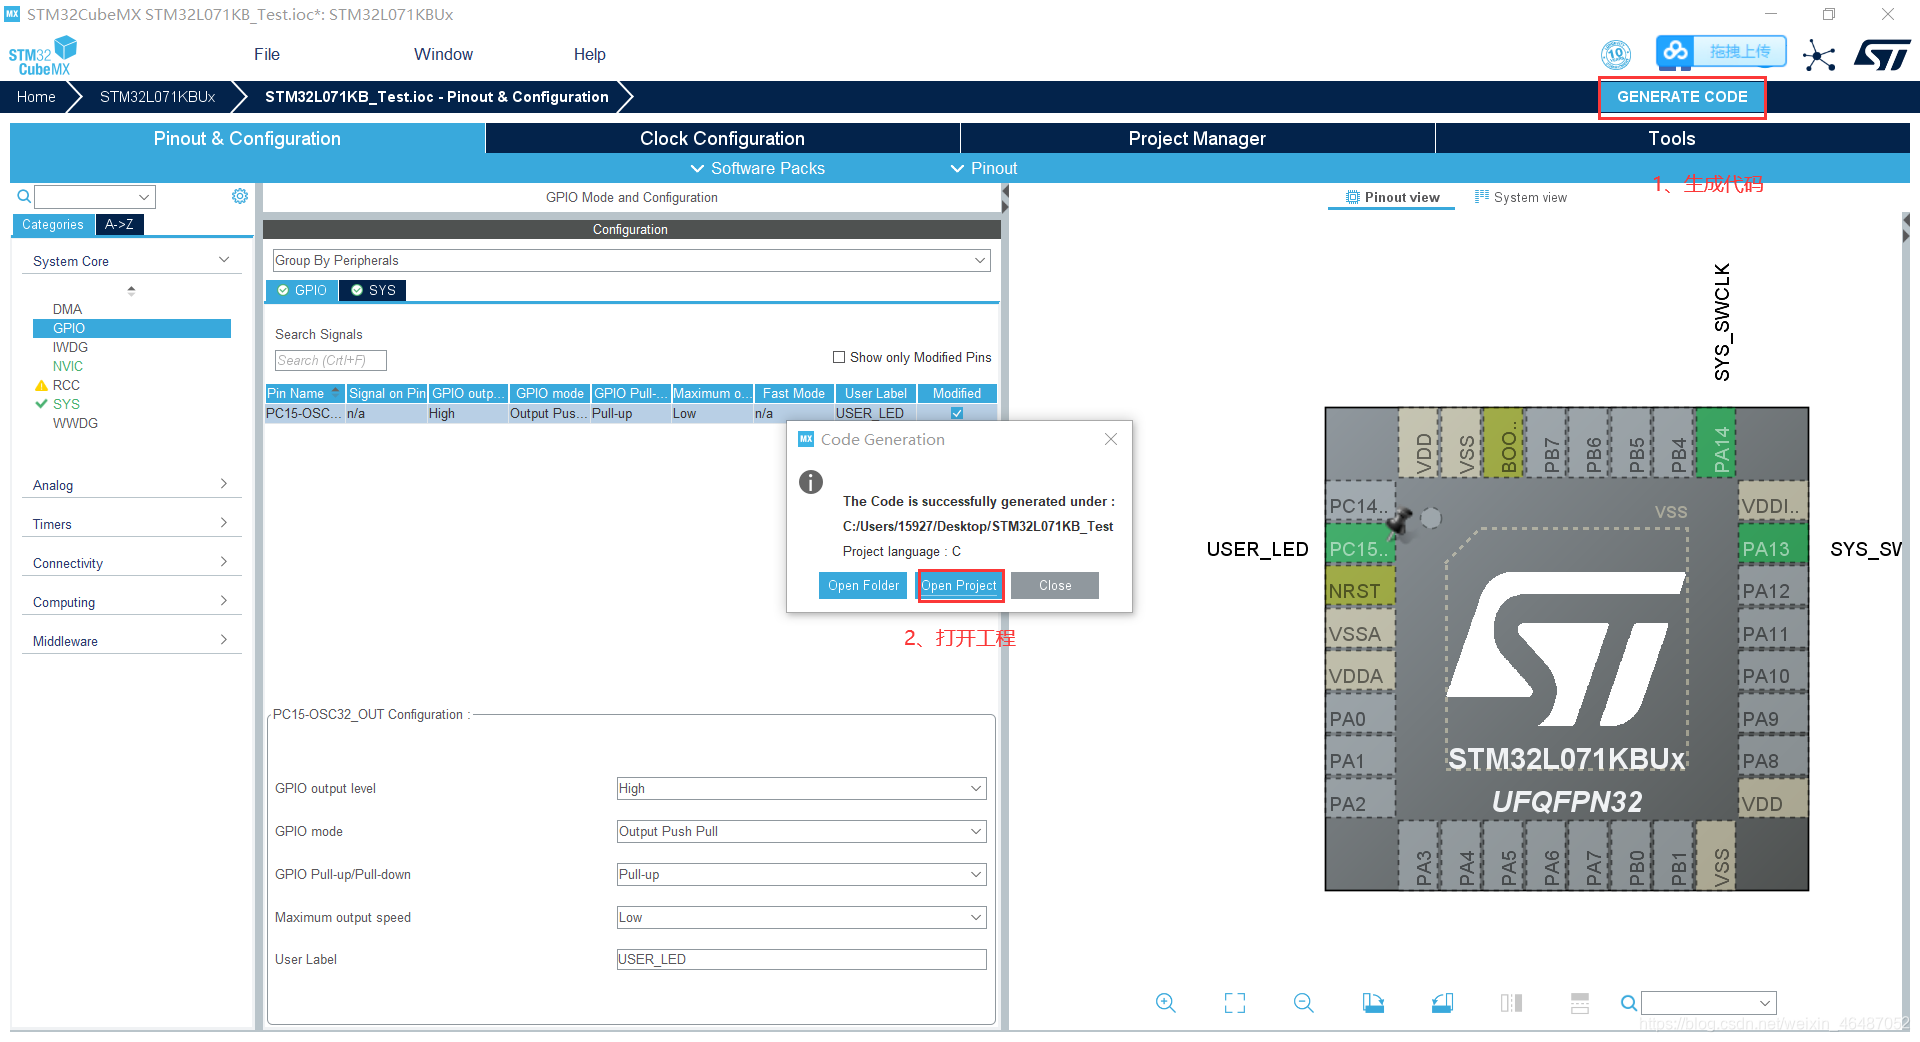This screenshot has width=1920, height=1042.
Task: Open the categories settings gear icon
Action: (240, 196)
